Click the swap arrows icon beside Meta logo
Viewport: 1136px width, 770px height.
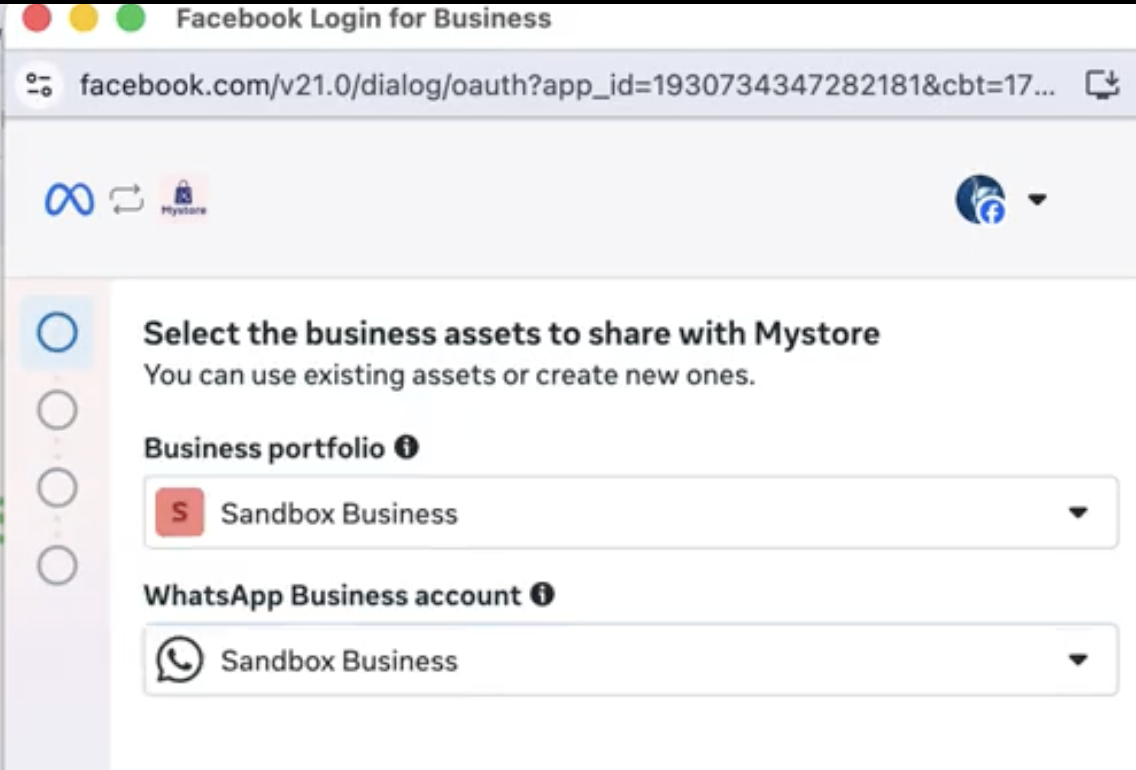pyautogui.click(x=127, y=199)
